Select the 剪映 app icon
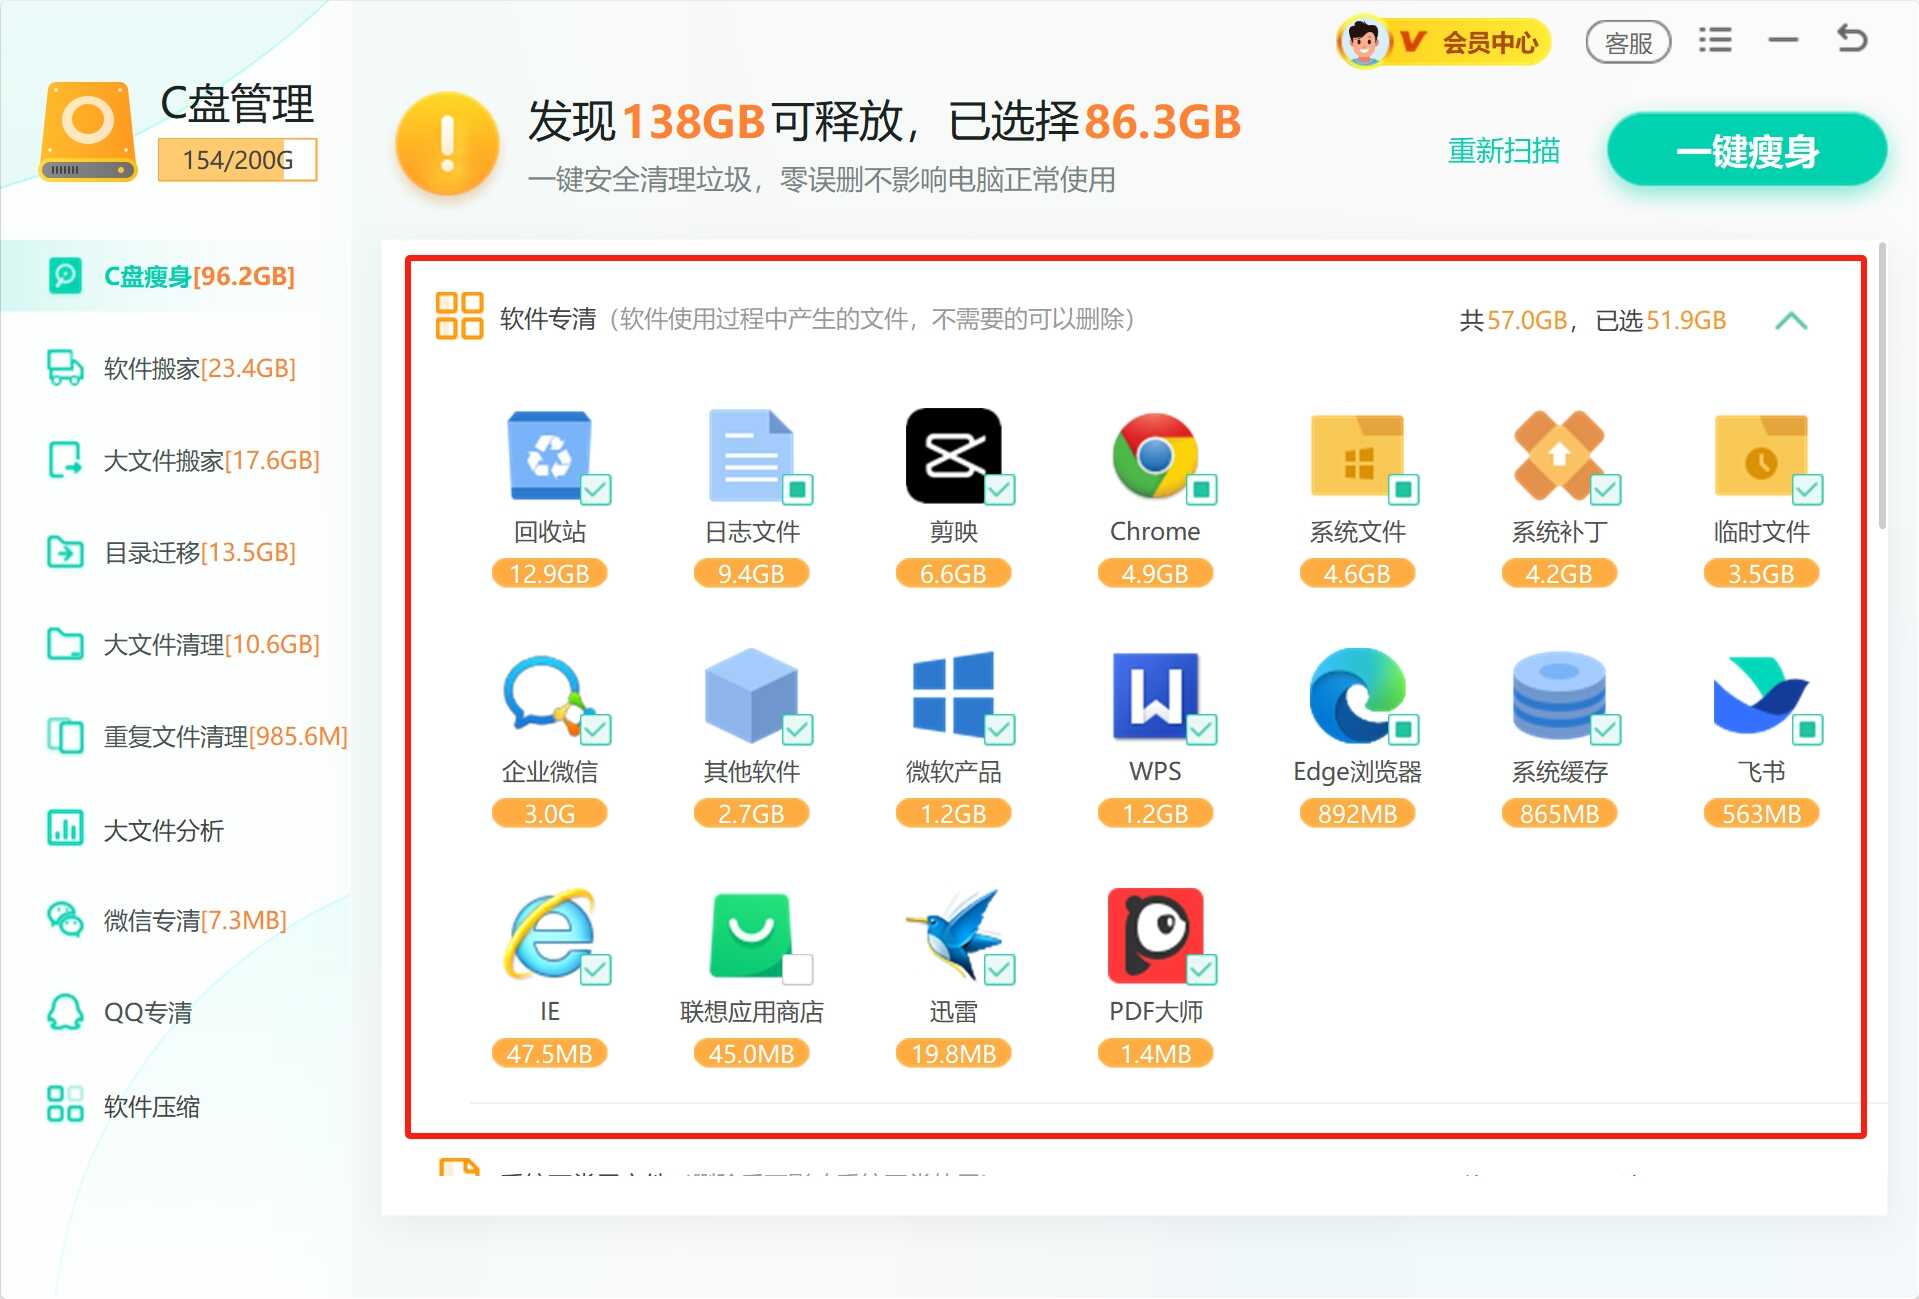Screen dimensions: 1919x1299 953,455
